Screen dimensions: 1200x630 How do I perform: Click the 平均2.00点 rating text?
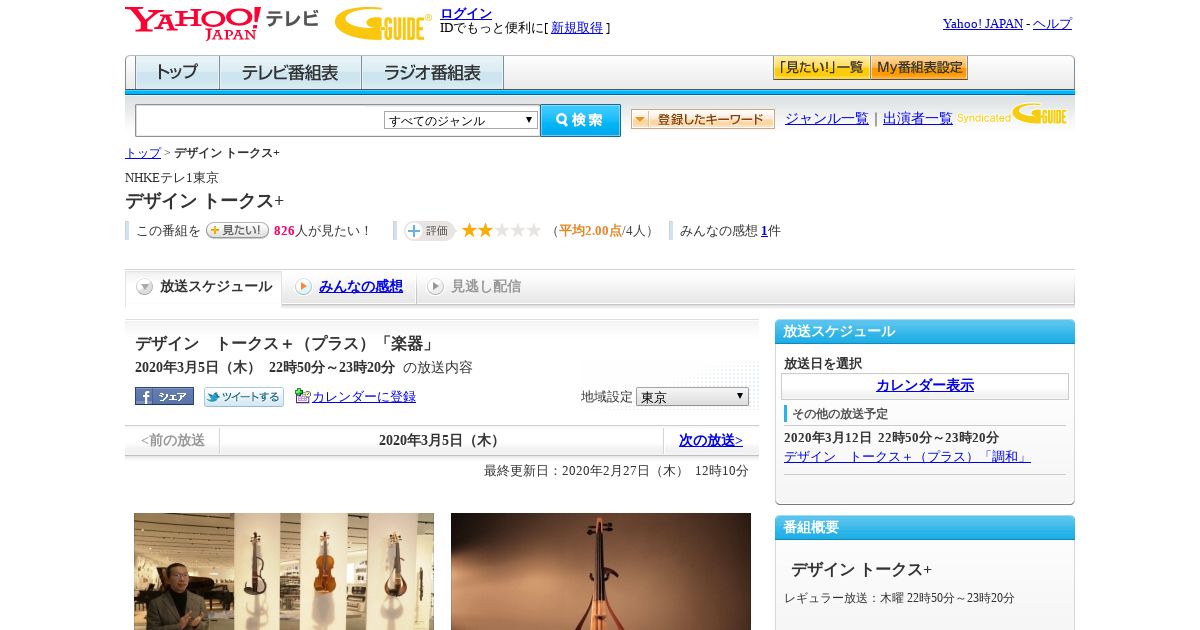[590, 231]
